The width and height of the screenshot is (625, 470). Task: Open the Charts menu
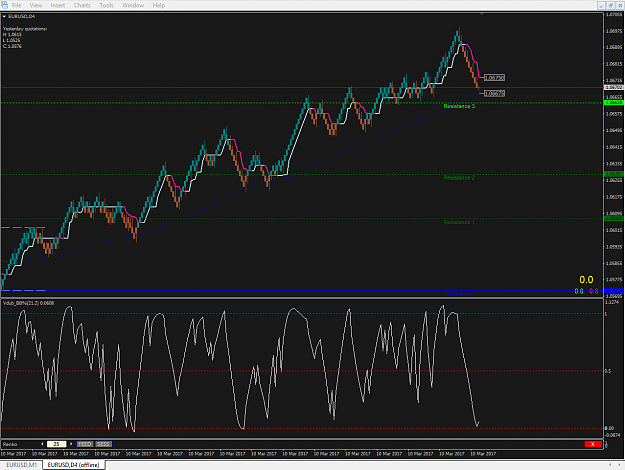82,5
